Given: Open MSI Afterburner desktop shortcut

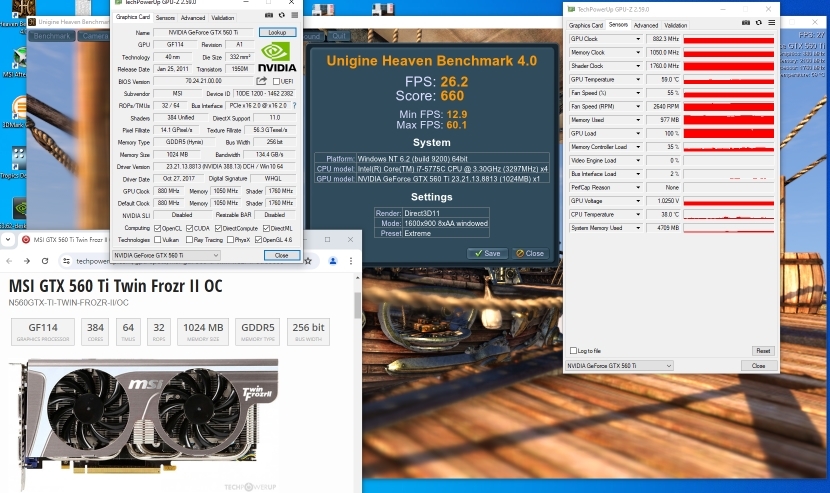Looking at the screenshot, I should 17,62.
